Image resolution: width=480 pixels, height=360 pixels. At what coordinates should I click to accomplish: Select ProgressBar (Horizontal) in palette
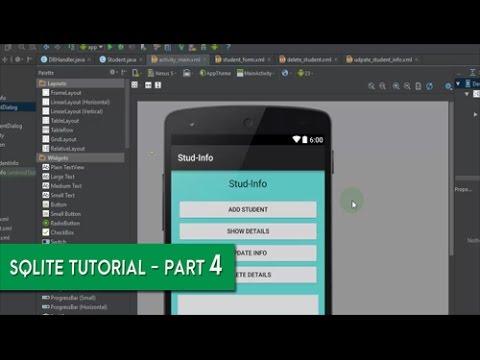click(75, 307)
